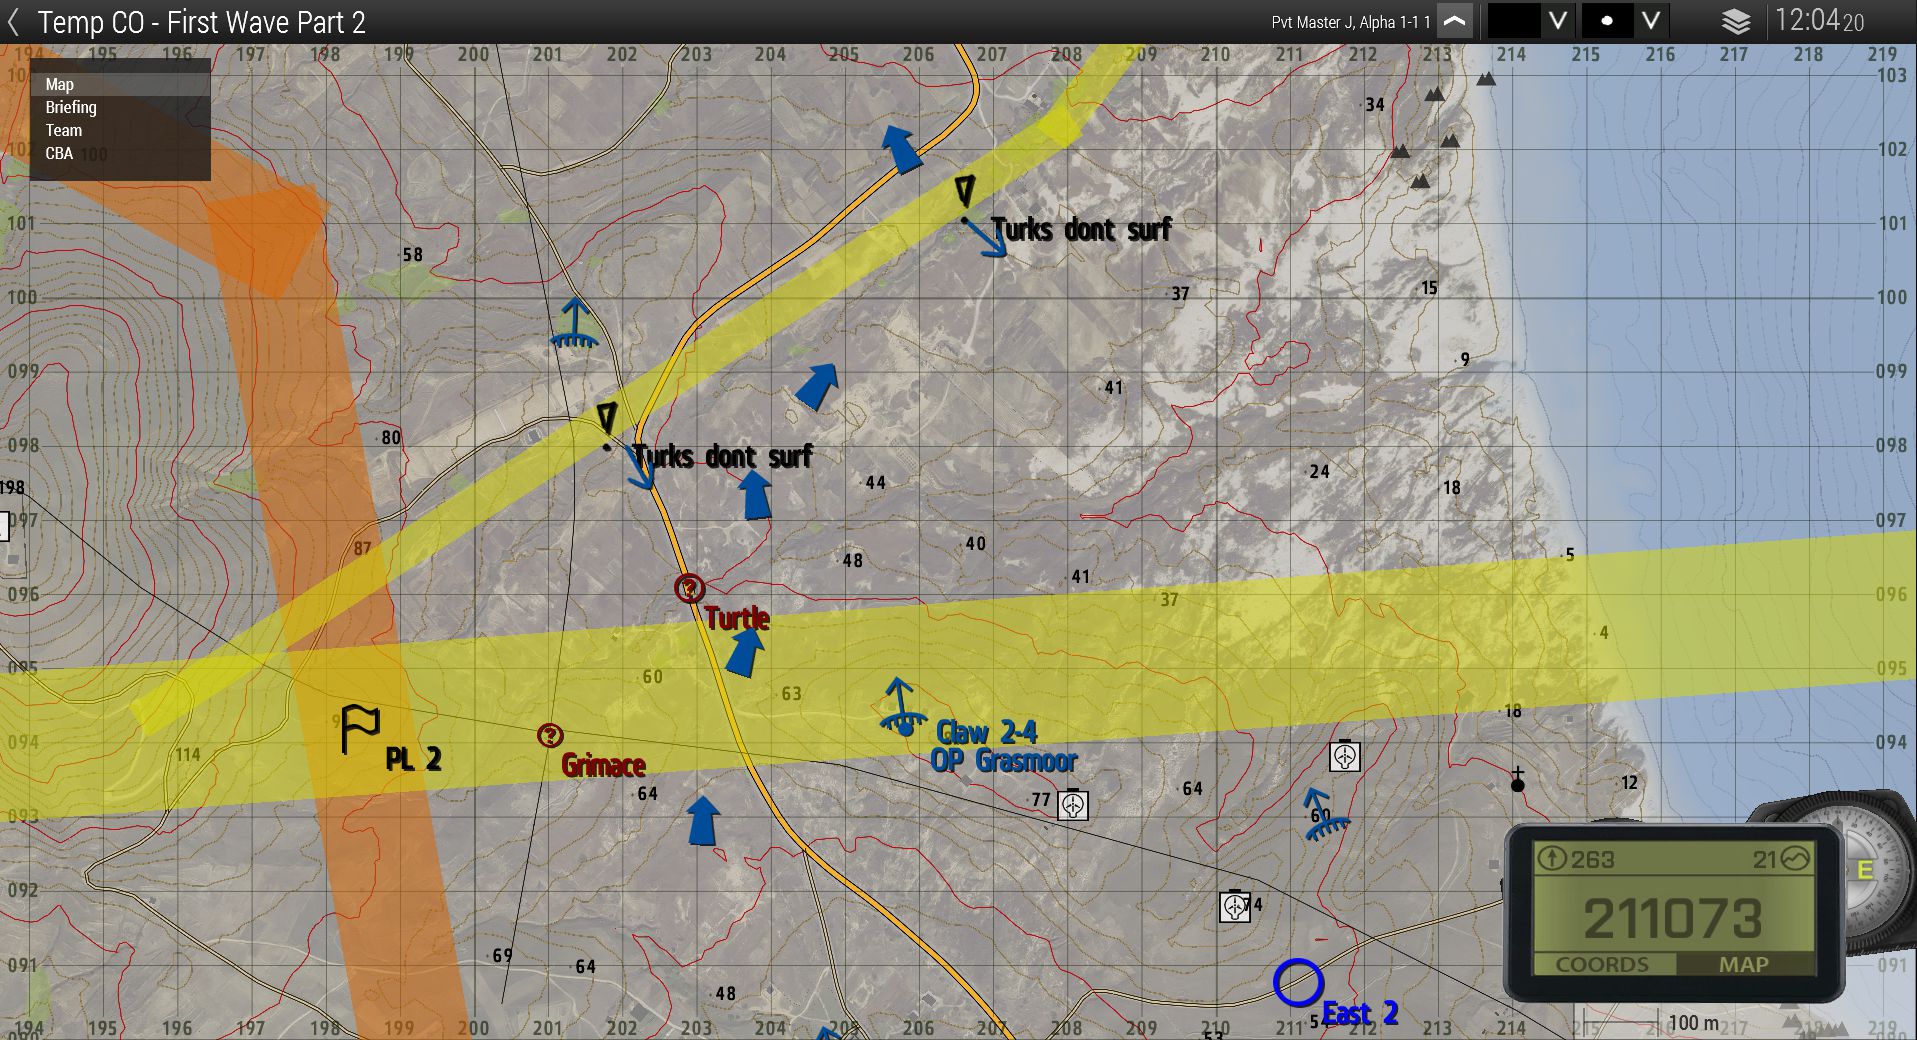
Task: Click the blue arrow west of hill 41
Action: tap(817, 386)
